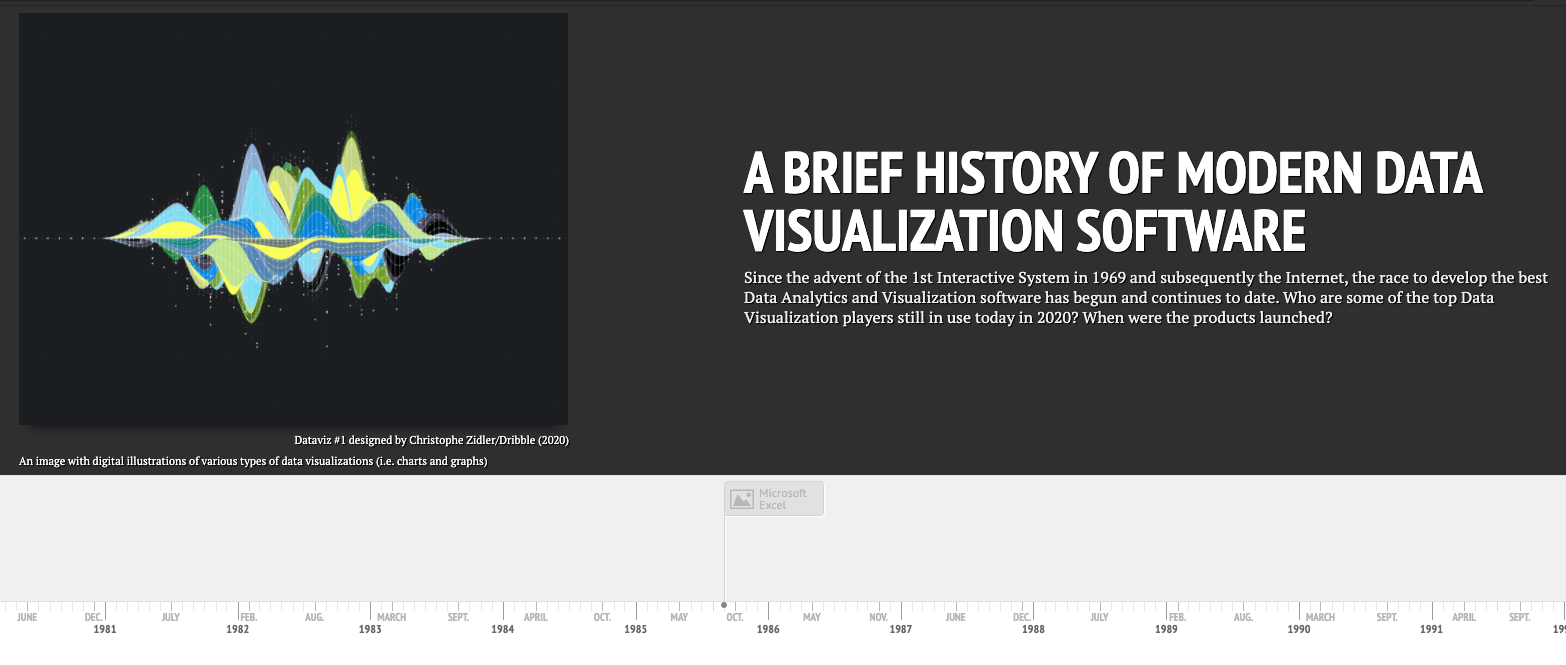Select the Microsoft Excel event marker dot
1566x665 pixels.
click(724, 605)
